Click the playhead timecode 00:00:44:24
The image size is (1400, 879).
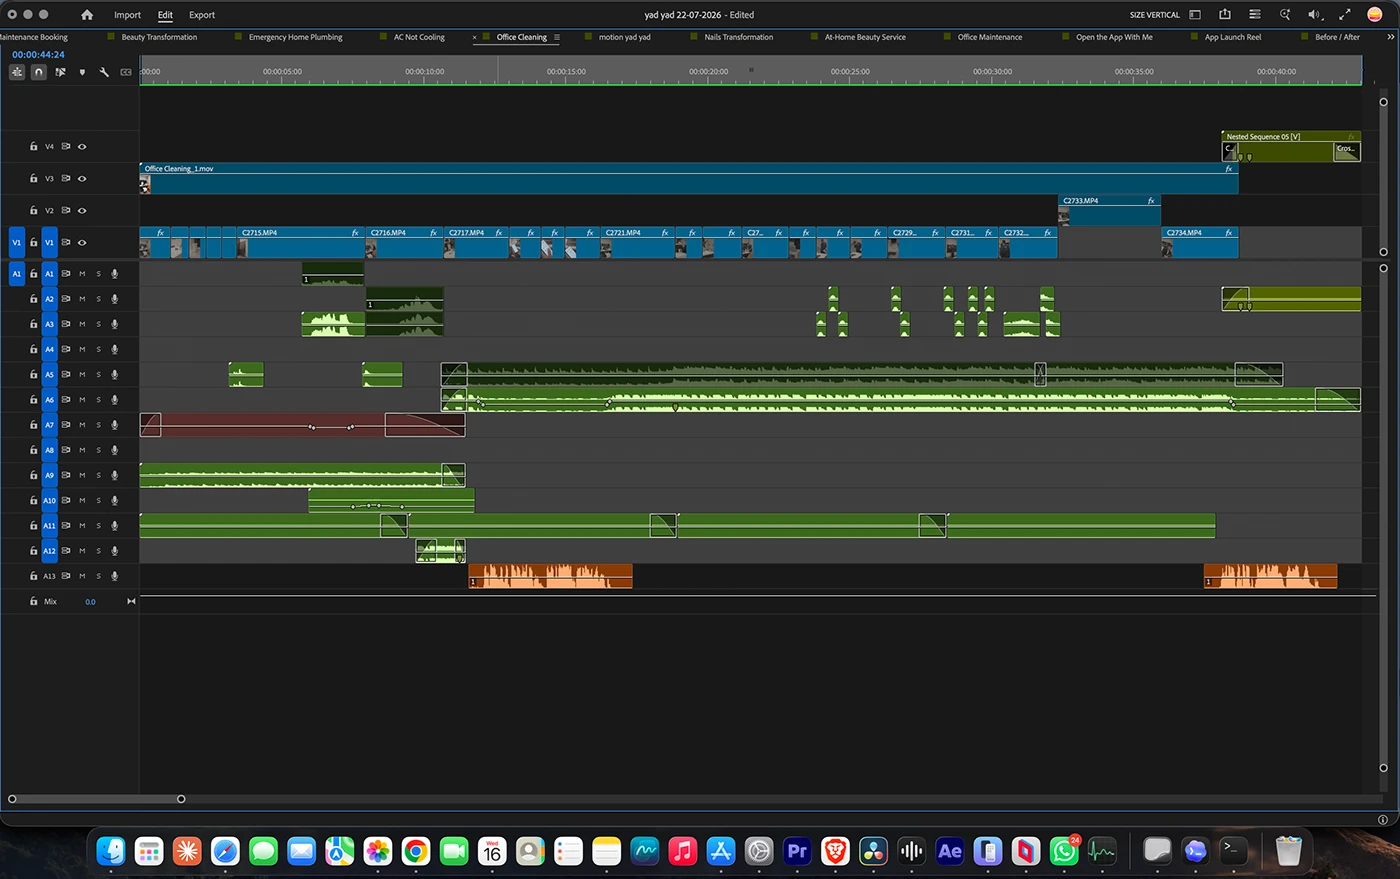[x=38, y=55]
